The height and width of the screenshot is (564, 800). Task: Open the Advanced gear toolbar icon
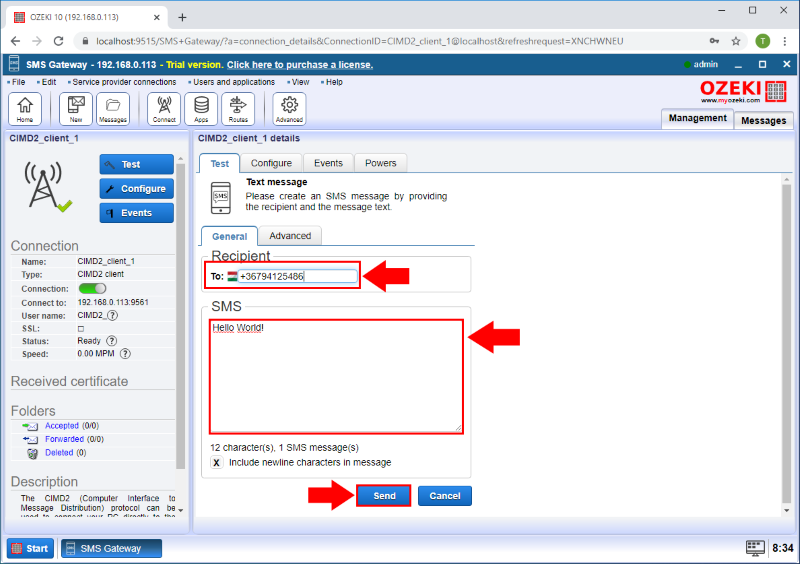pyautogui.click(x=289, y=109)
